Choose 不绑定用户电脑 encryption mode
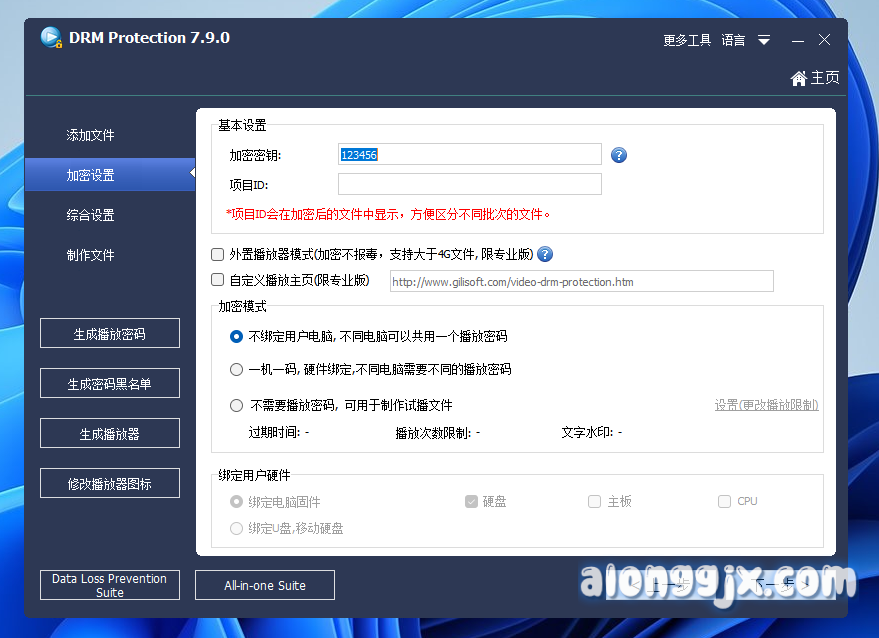This screenshot has height=638, width=879. pyautogui.click(x=237, y=336)
